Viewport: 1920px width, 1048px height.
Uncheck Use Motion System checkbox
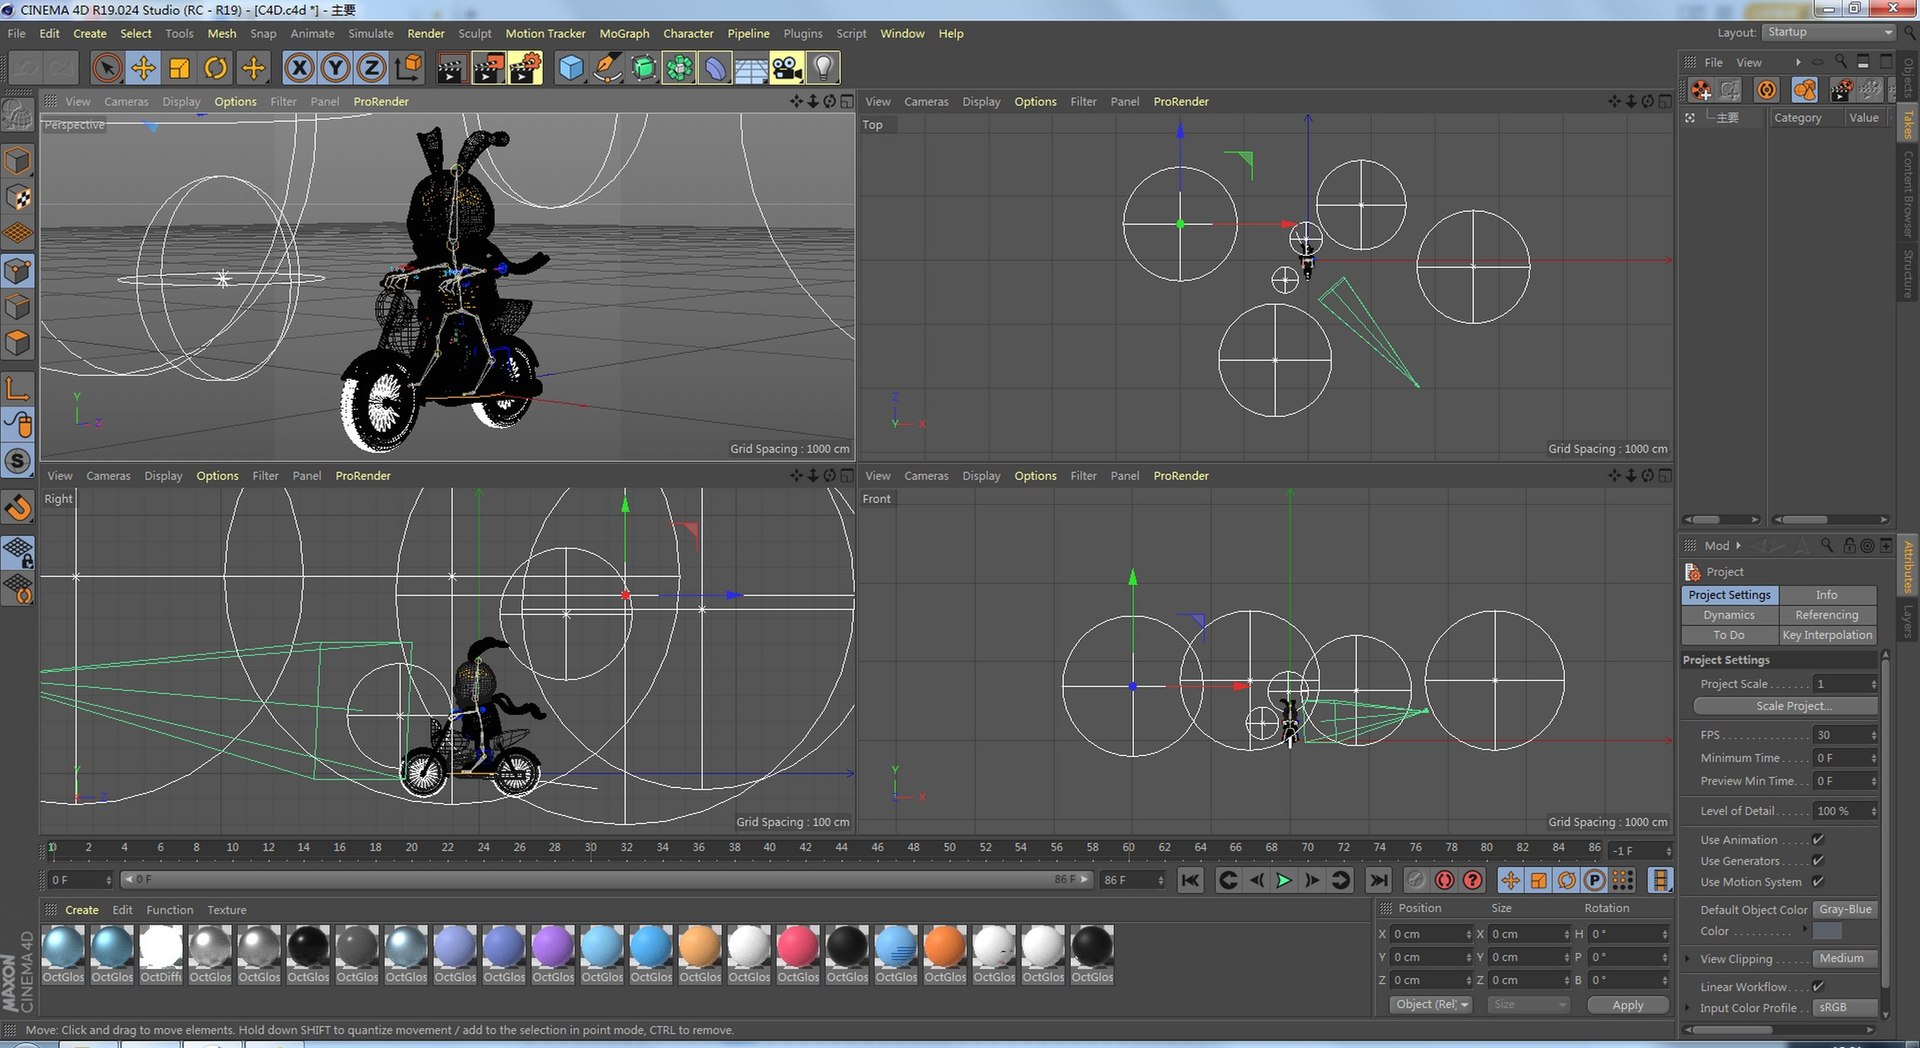click(x=1818, y=882)
